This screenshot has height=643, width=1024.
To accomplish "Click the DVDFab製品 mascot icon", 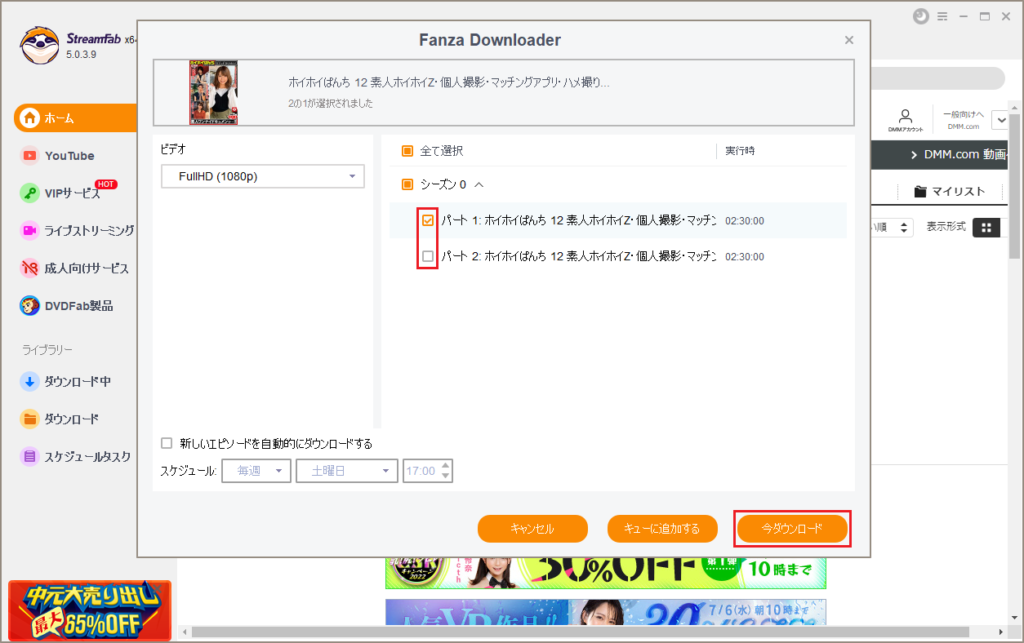I will pos(29,306).
